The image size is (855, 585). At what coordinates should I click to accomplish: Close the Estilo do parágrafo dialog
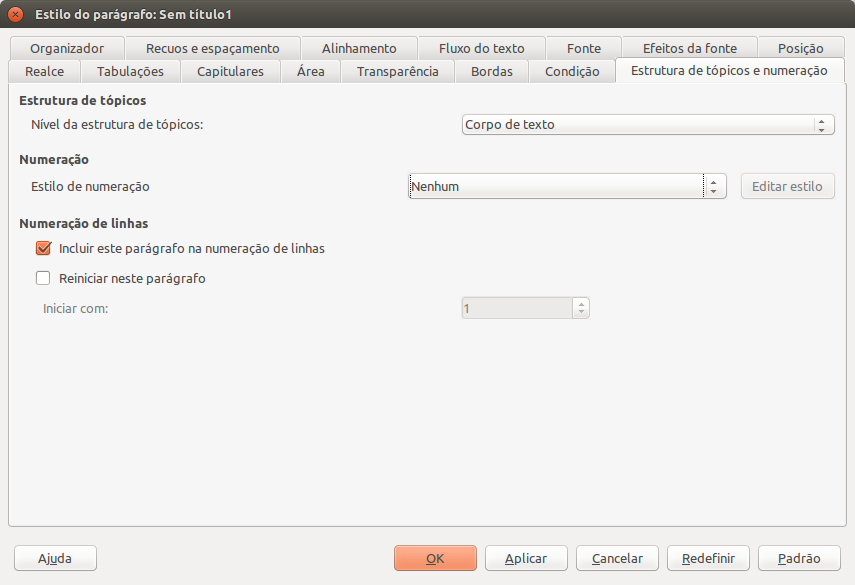coord(15,14)
